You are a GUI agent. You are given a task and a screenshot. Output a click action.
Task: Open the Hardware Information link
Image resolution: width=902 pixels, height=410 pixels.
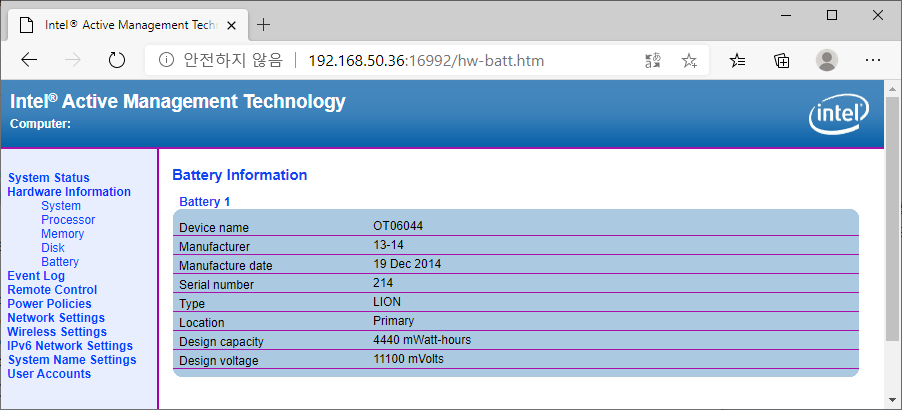point(69,192)
